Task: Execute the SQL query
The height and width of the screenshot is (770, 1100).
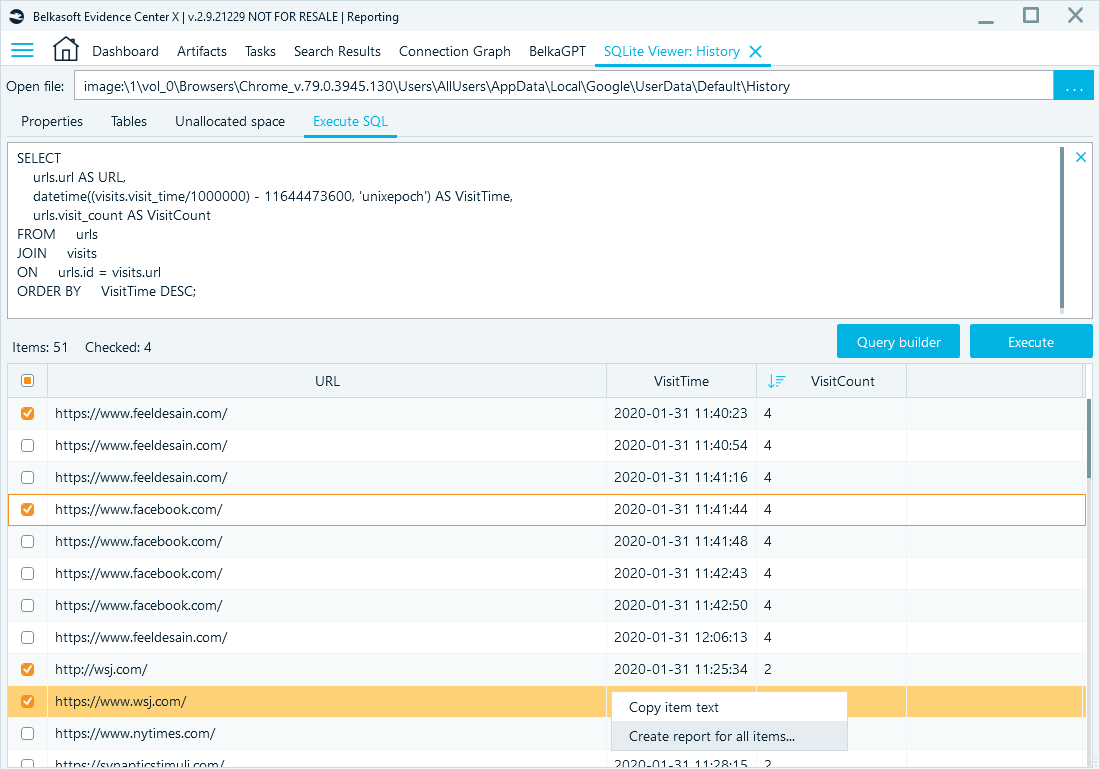Action: pos(1030,340)
